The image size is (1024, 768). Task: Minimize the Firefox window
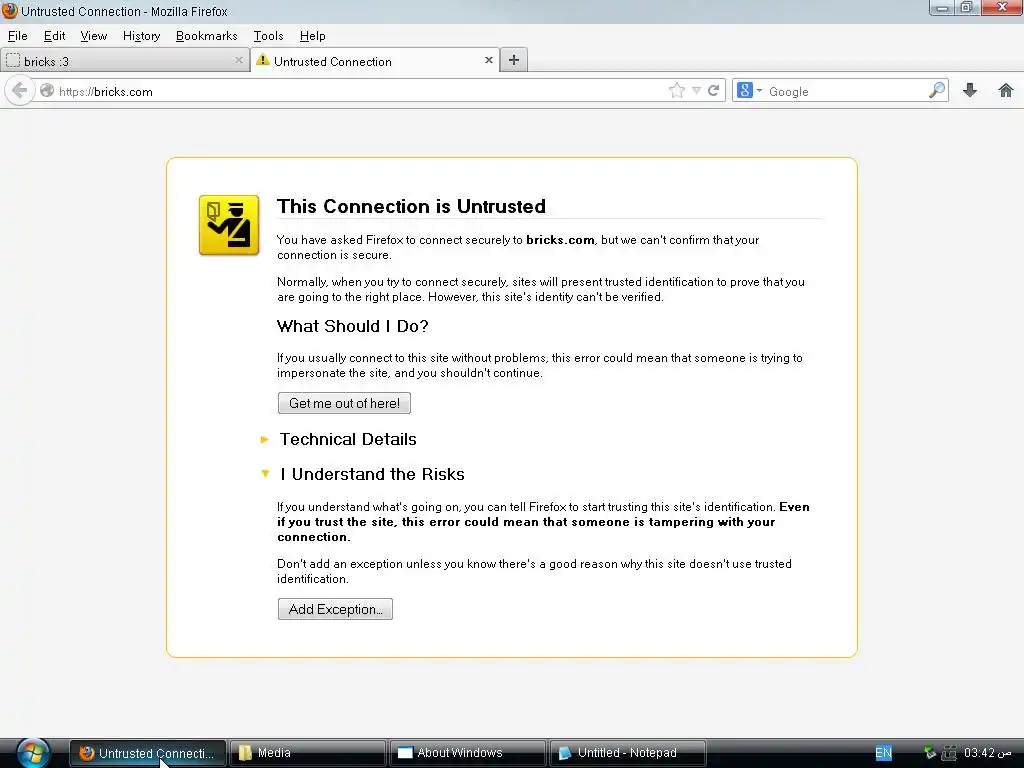942,8
